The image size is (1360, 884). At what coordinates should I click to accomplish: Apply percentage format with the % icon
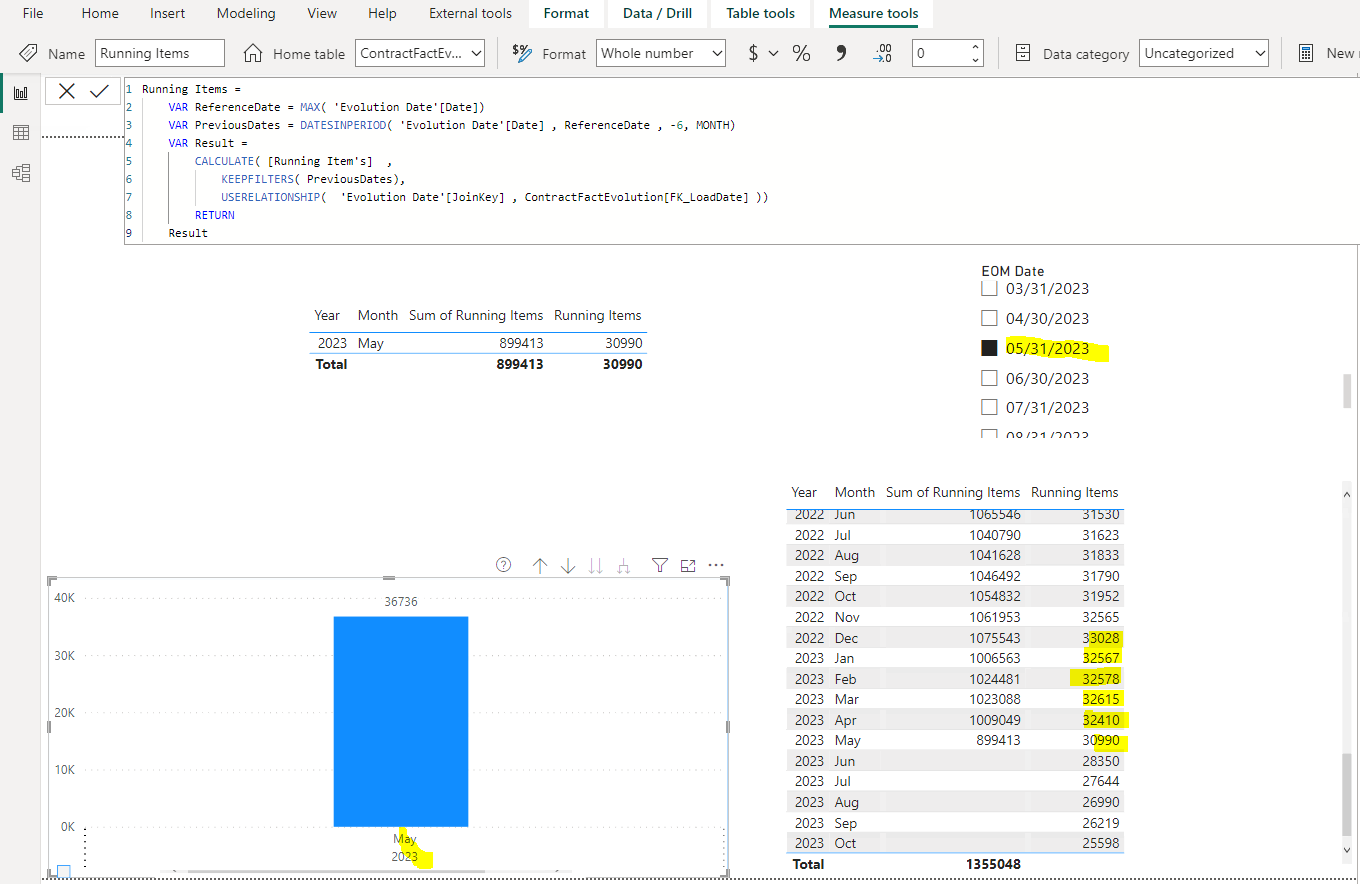pos(801,53)
